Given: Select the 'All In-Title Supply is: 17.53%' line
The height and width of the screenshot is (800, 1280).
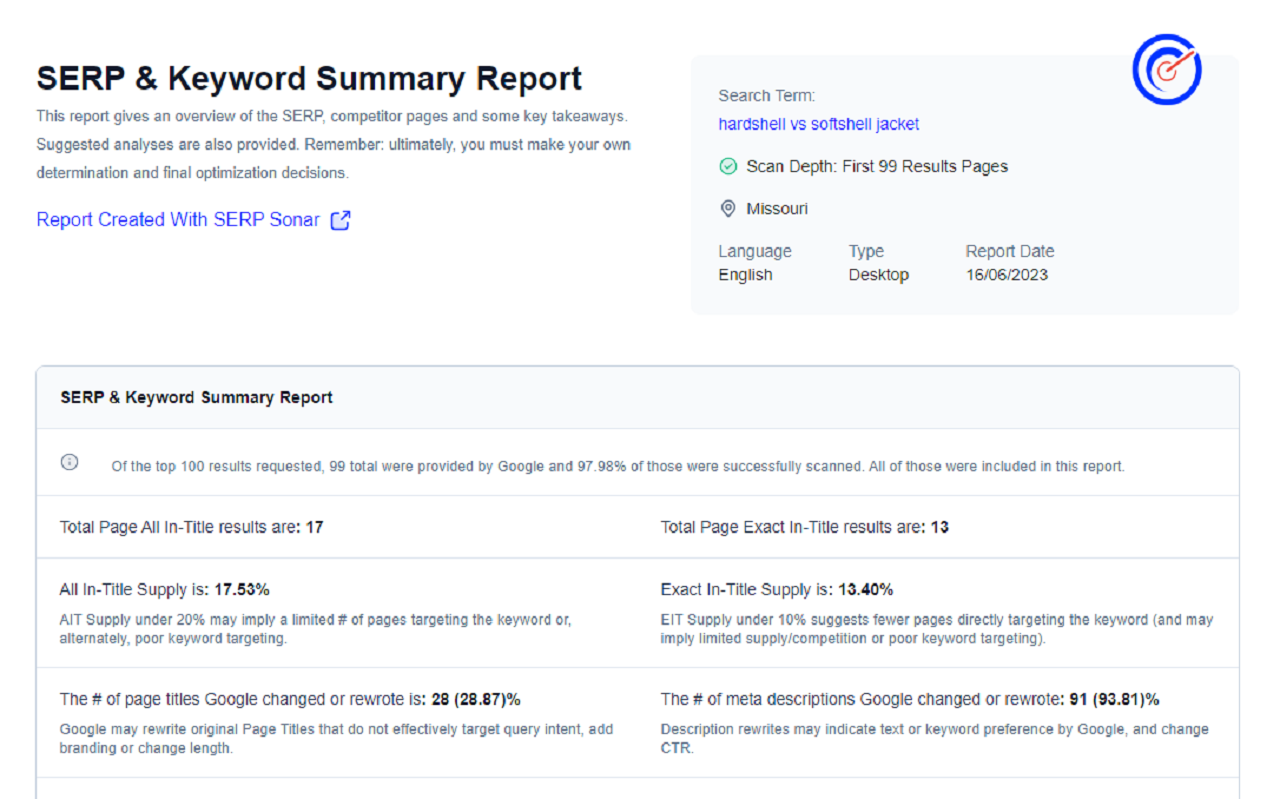Looking at the screenshot, I should [x=164, y=589].
